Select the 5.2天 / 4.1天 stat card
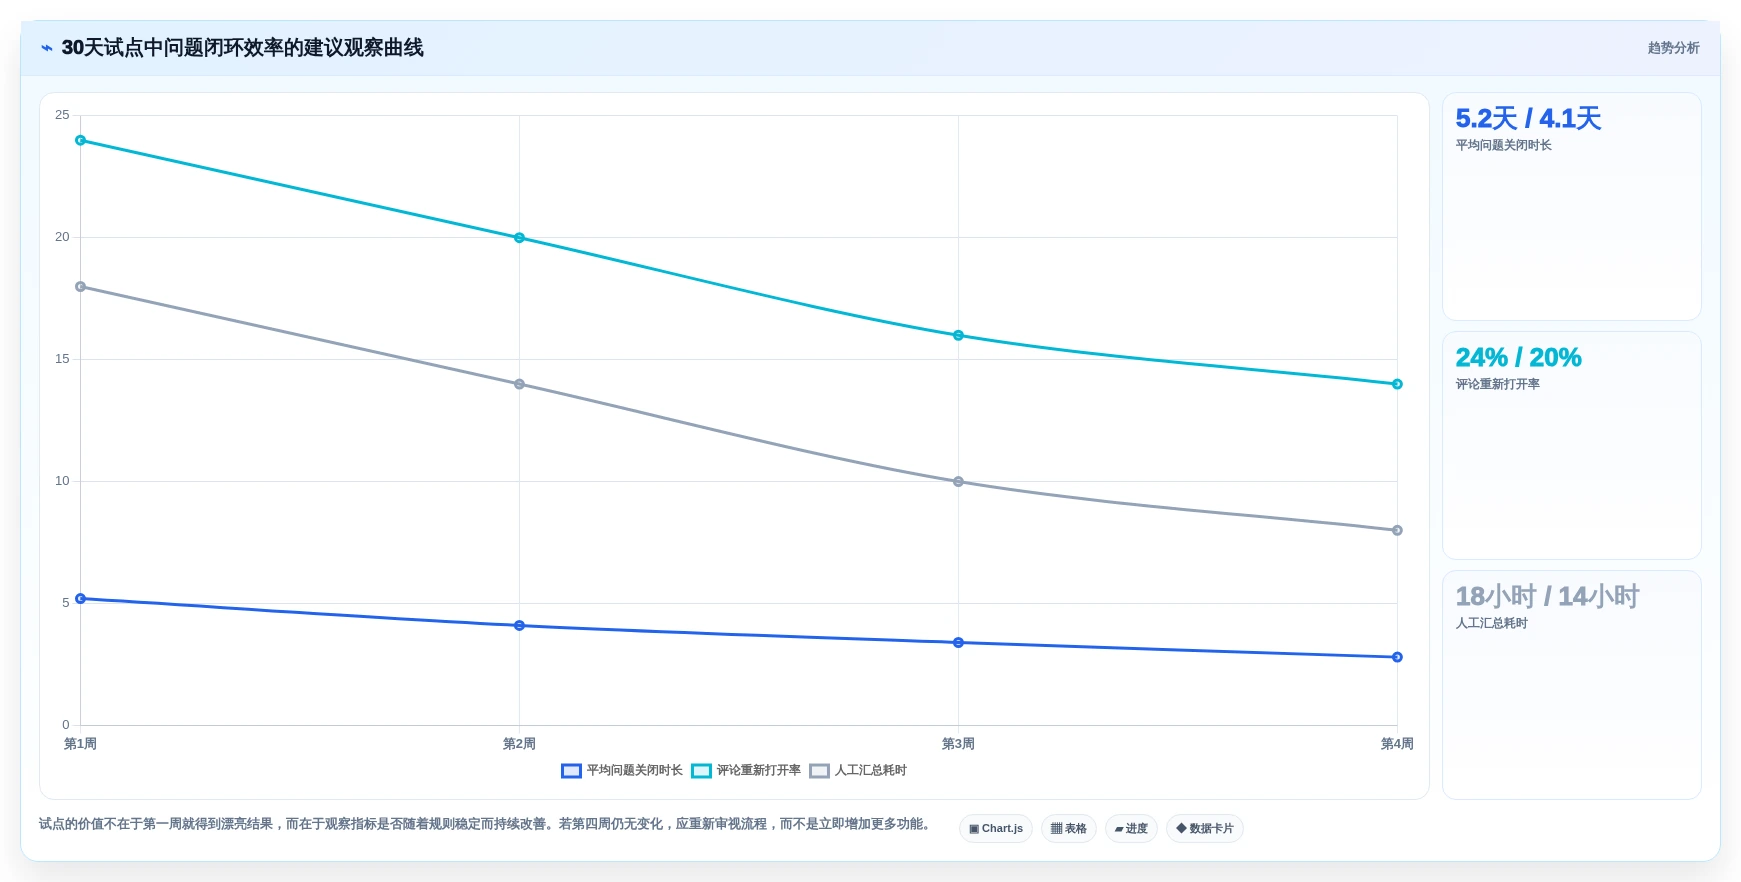 (1571, 206)
